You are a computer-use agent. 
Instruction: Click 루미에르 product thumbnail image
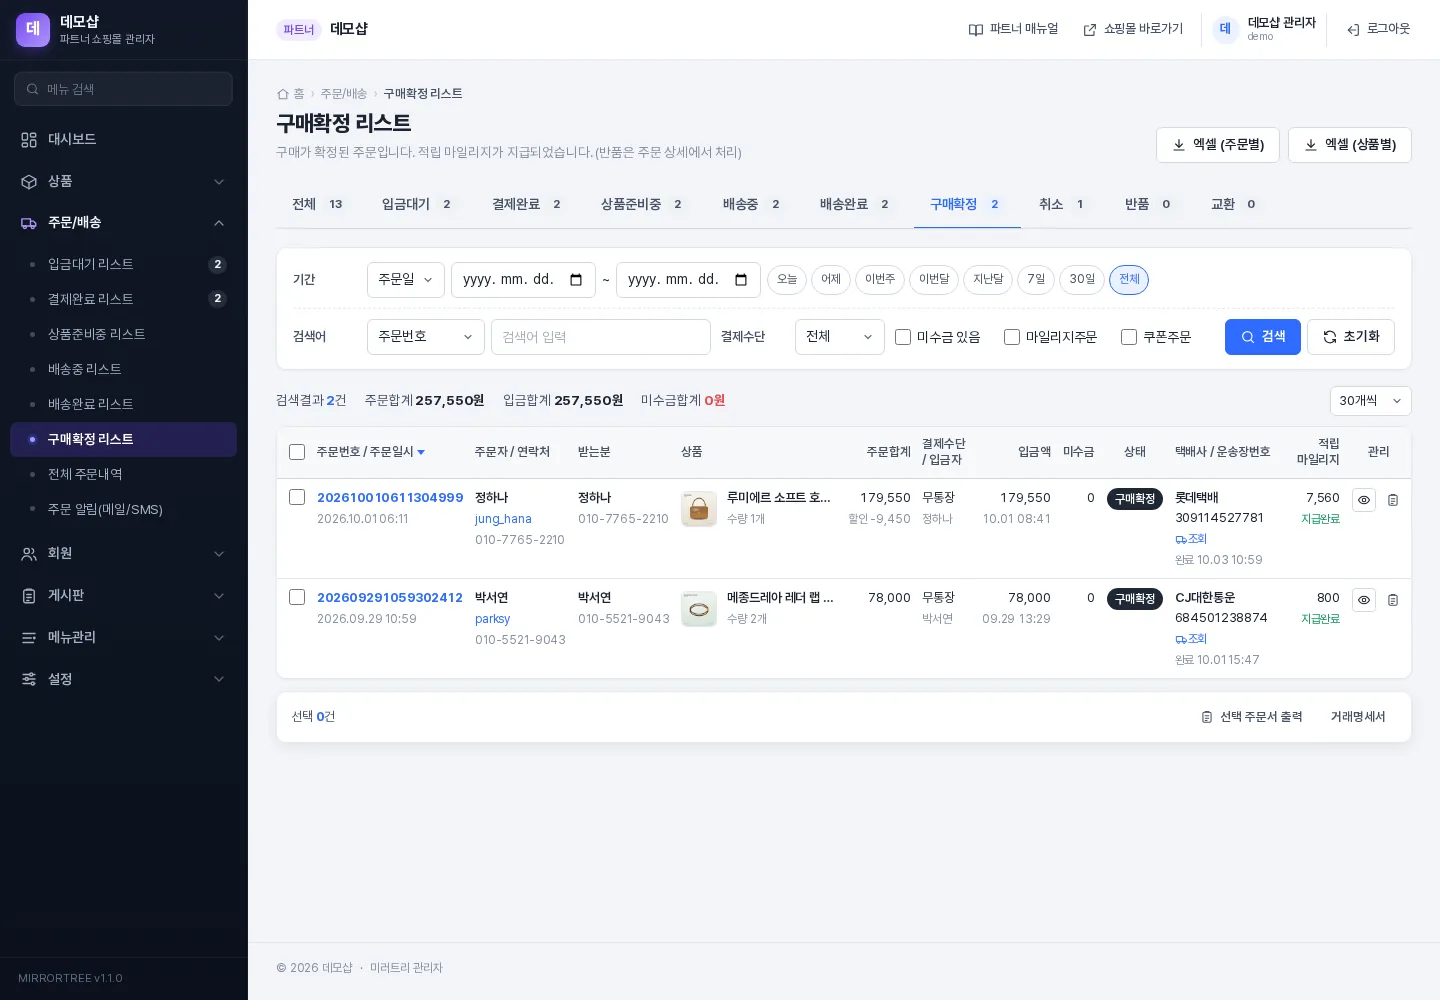tap(699, 509)
